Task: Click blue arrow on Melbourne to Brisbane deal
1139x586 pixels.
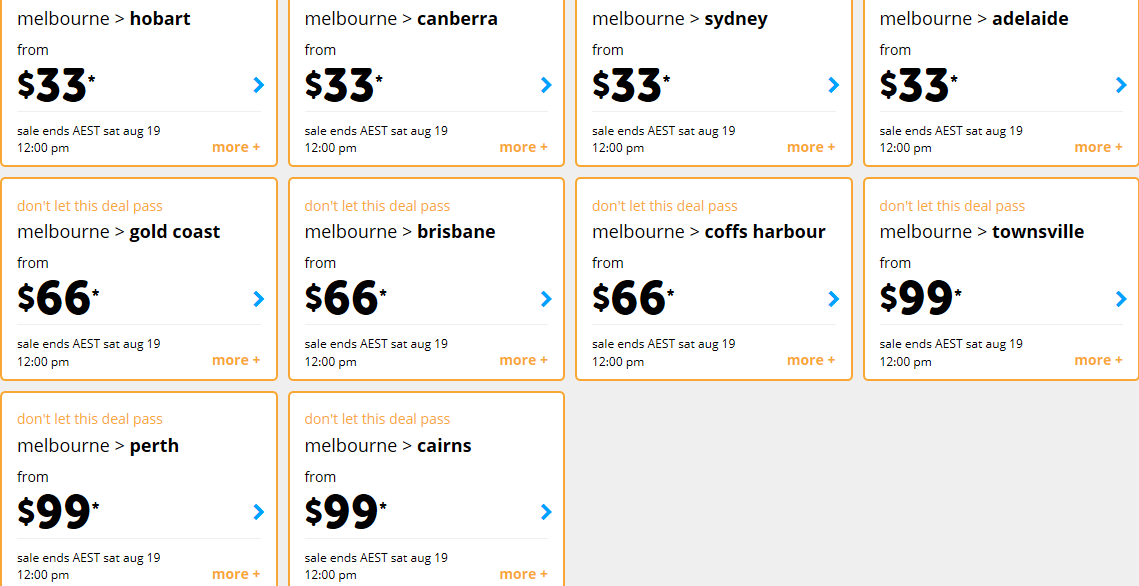Action: point(546,299)
